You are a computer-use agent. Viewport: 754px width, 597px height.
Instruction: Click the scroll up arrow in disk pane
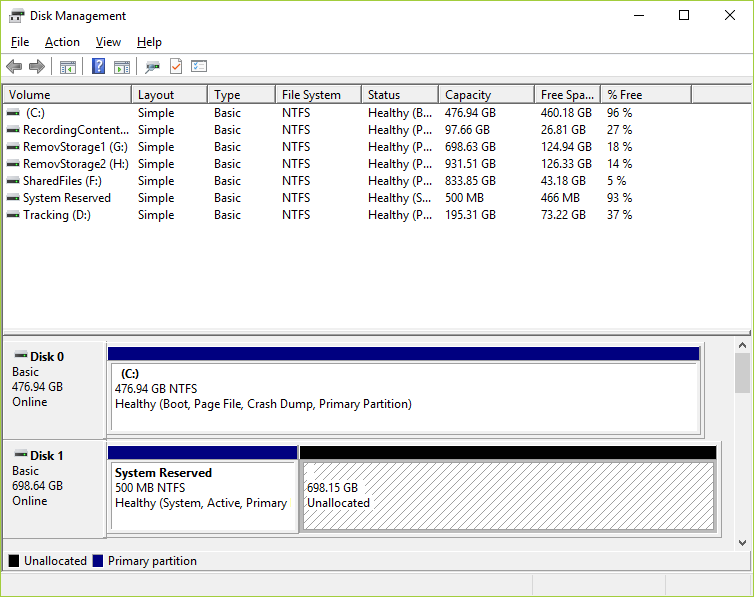point(742,345)
